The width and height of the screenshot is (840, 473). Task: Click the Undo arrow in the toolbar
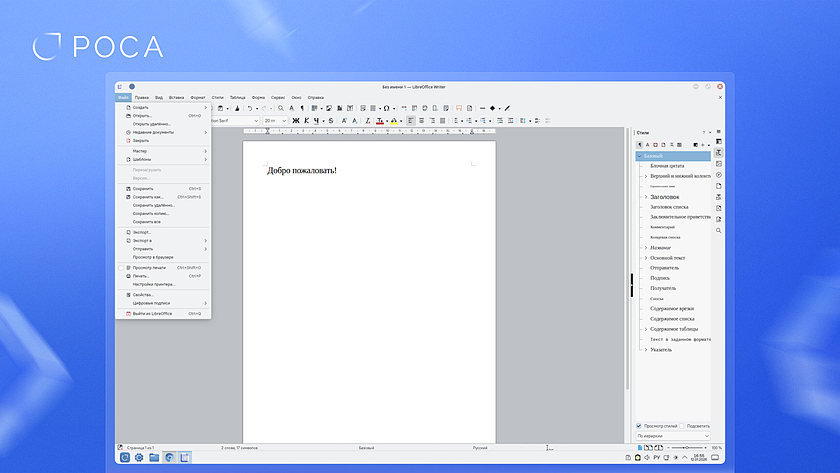[x=250, y=108]
